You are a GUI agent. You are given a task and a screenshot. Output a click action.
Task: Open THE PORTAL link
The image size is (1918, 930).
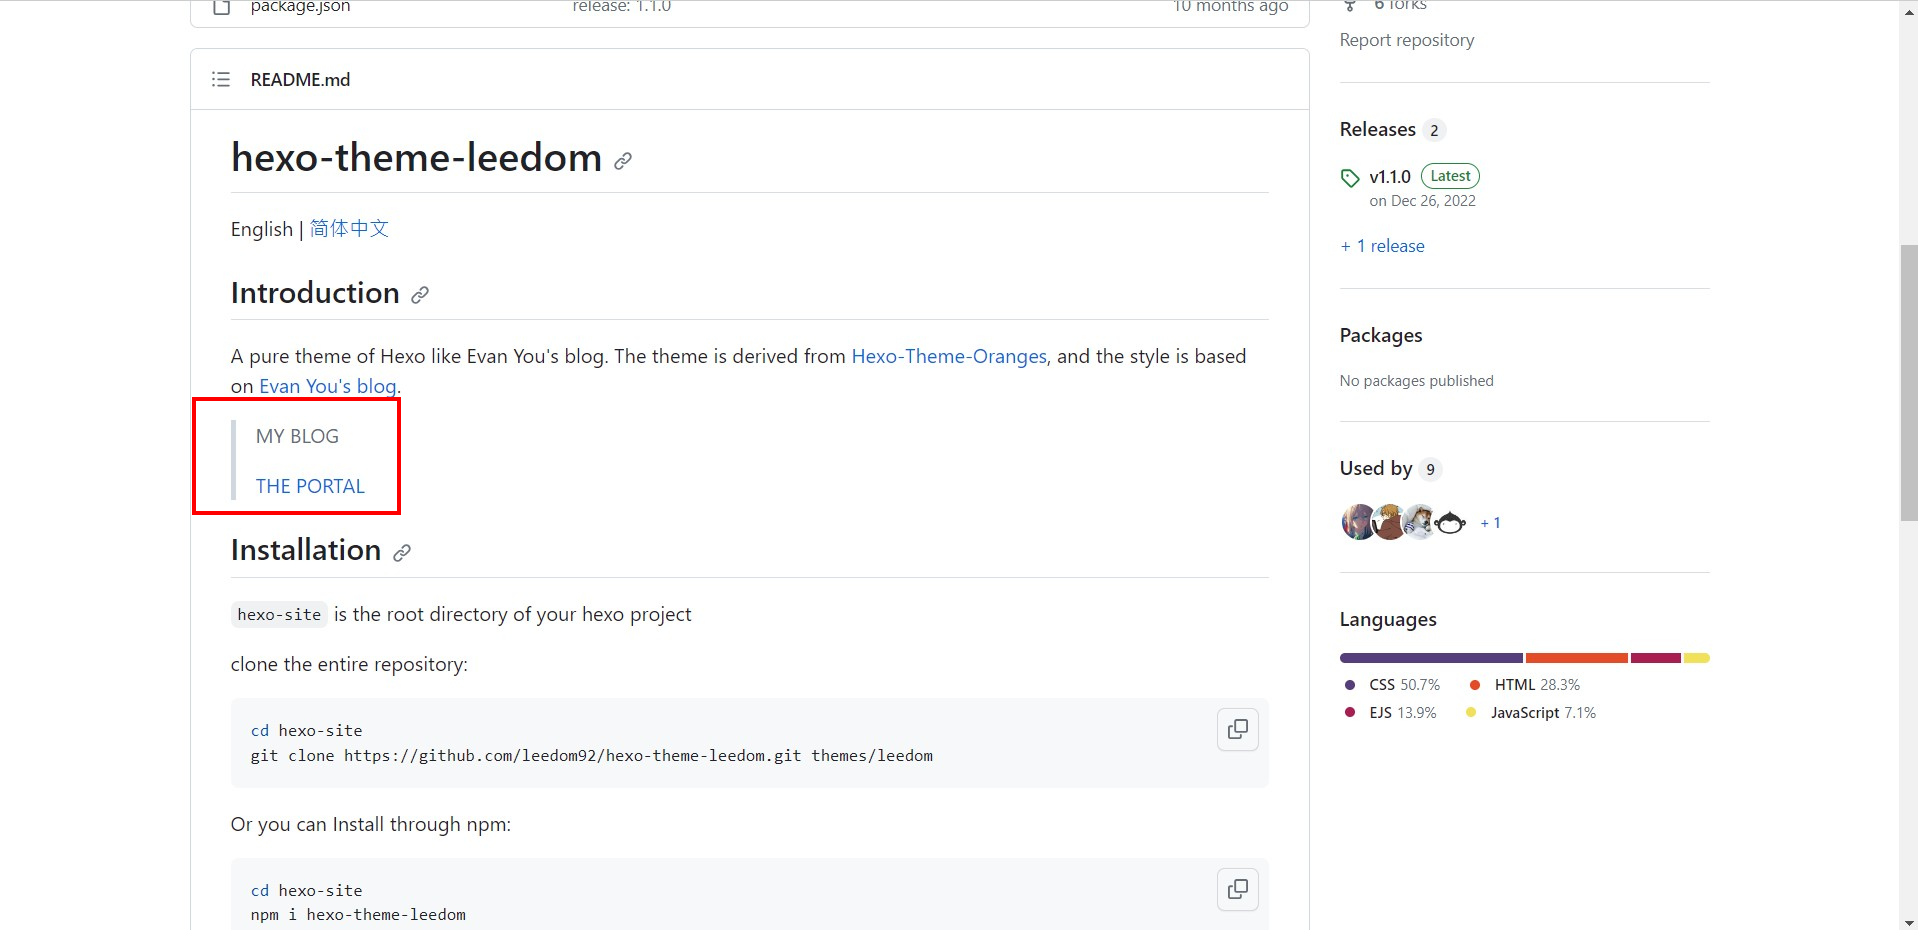310,486
